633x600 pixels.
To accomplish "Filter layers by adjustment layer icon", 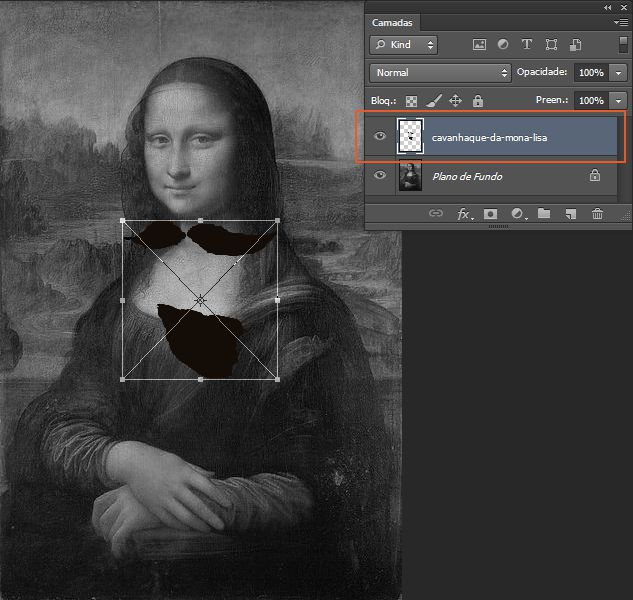I will [503, 44].
